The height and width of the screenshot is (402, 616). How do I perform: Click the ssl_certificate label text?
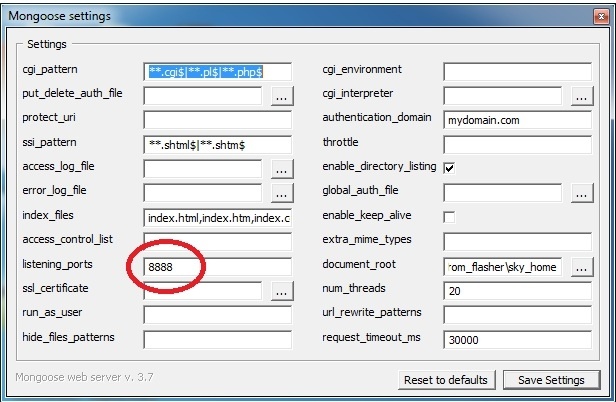tap(55, 288)
